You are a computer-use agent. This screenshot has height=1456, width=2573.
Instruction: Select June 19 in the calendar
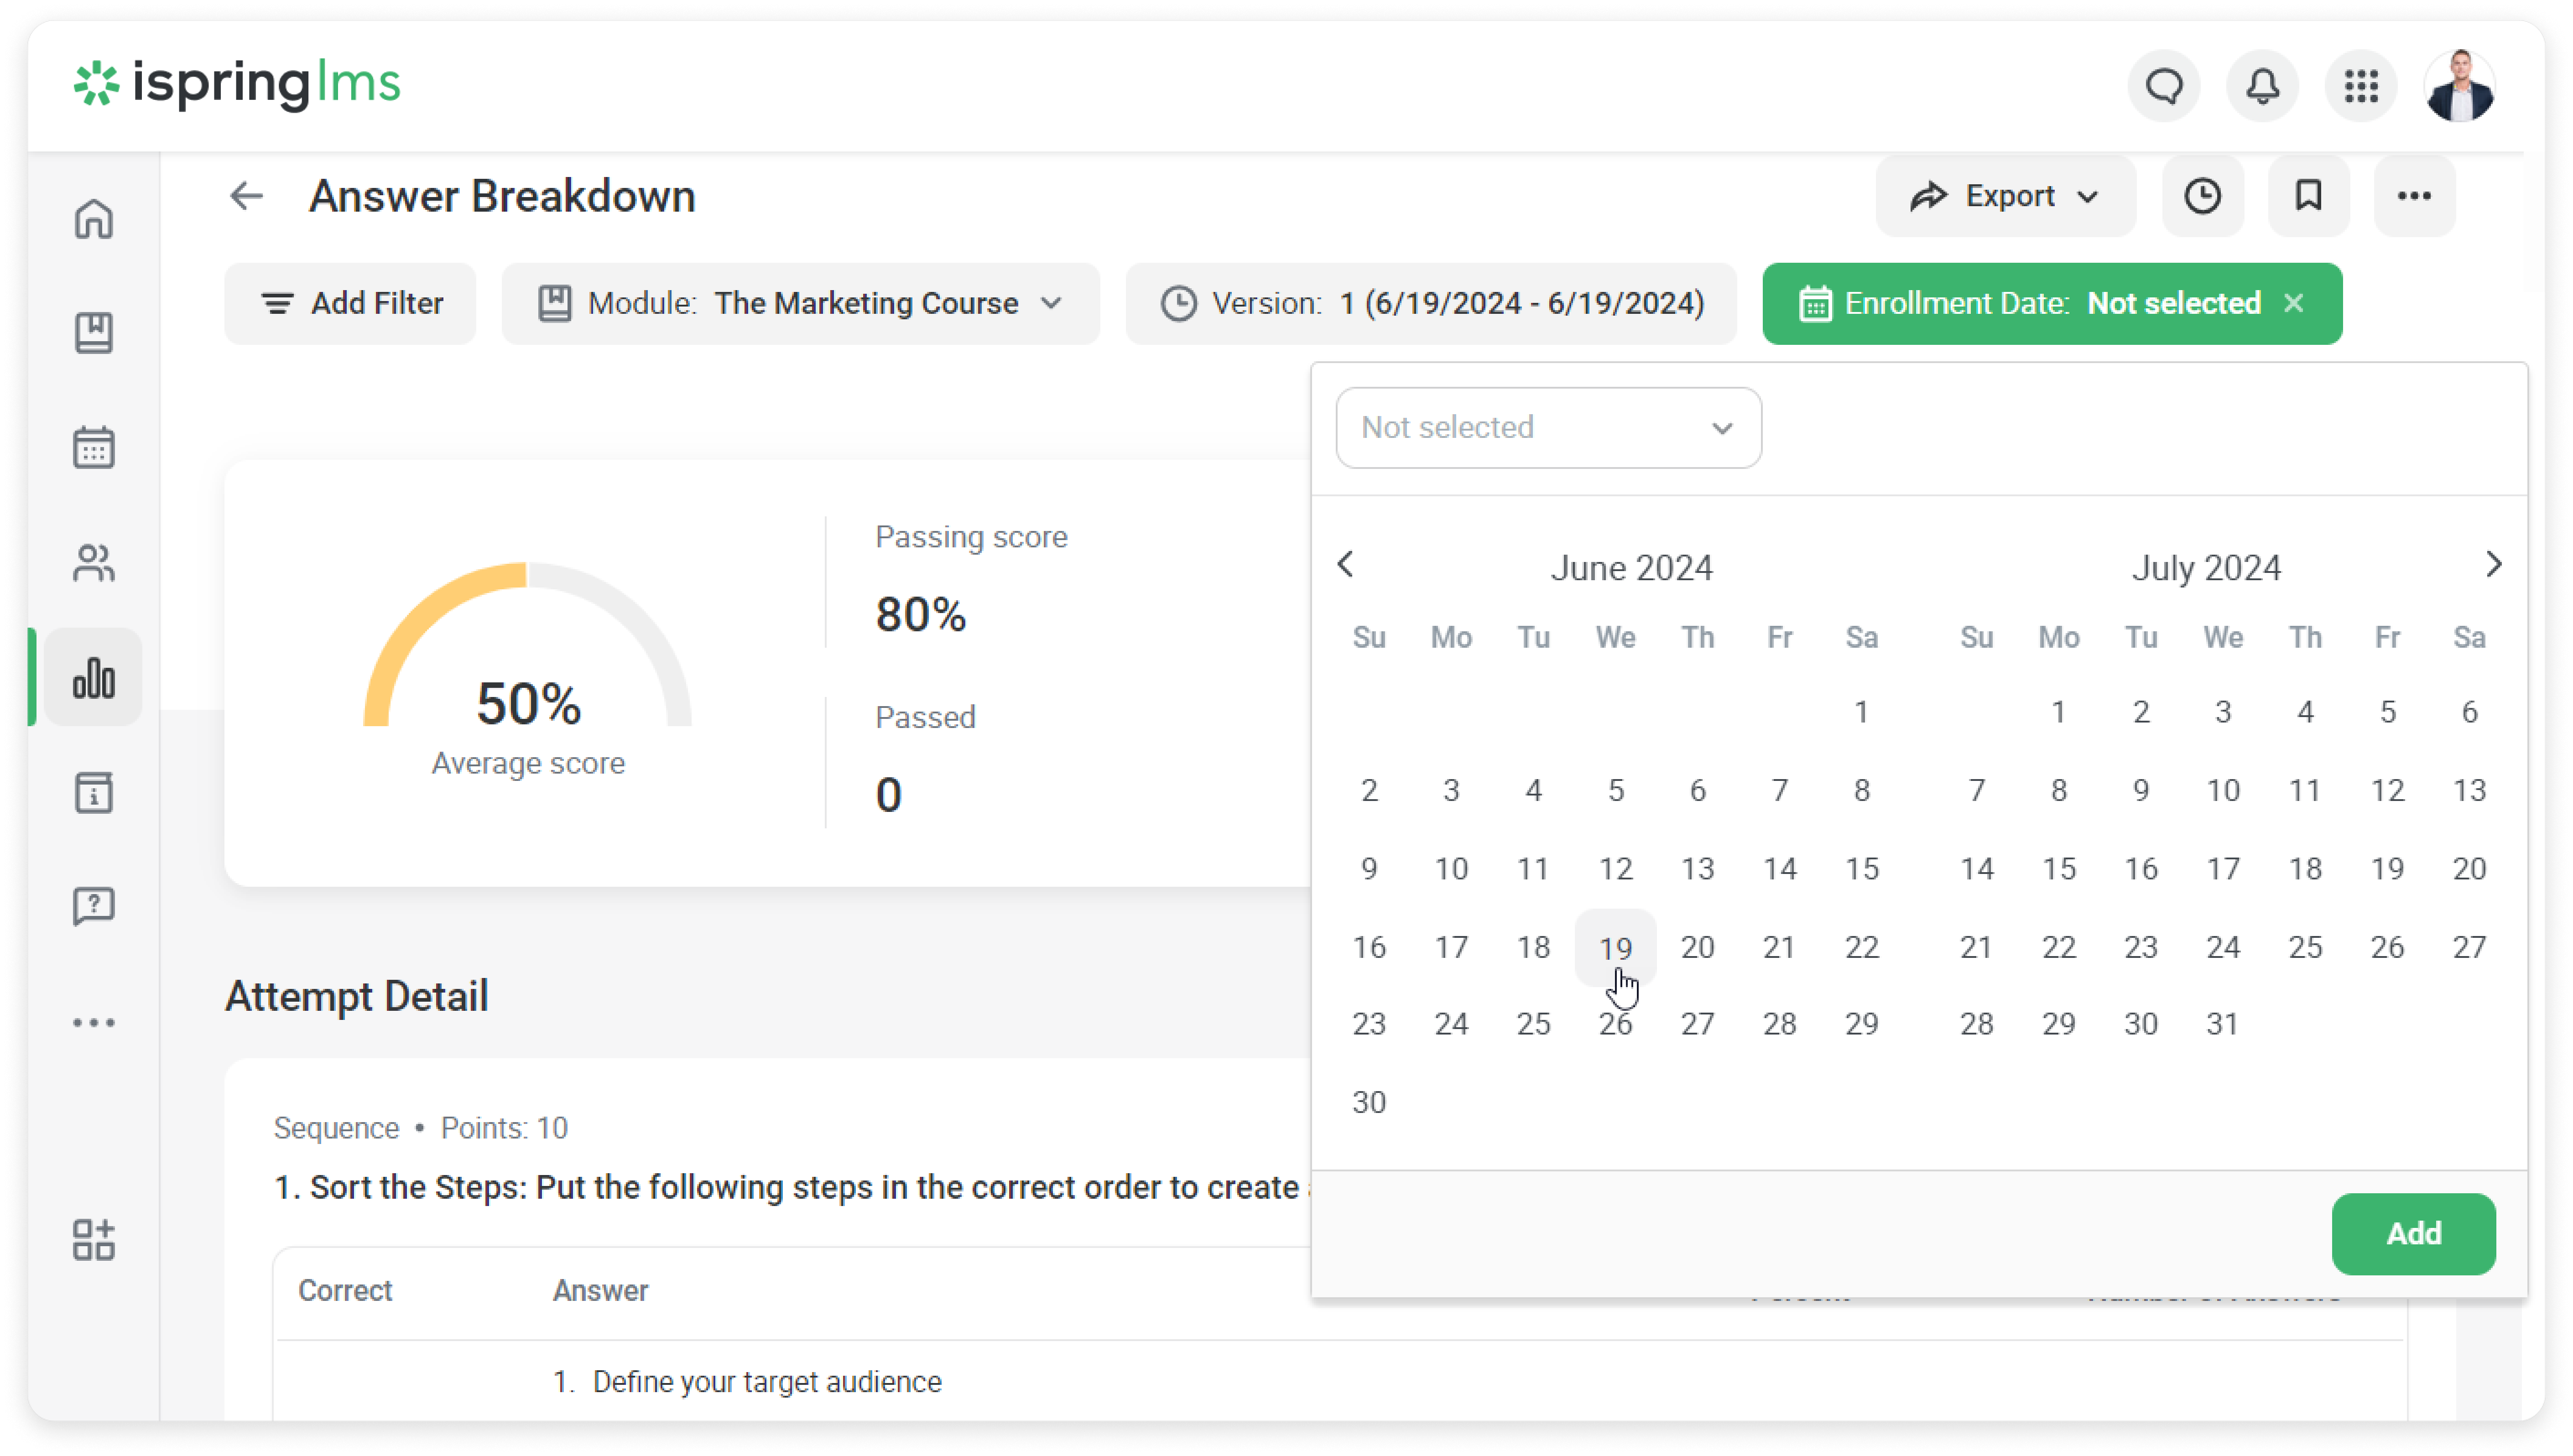tap(1615, 947)
